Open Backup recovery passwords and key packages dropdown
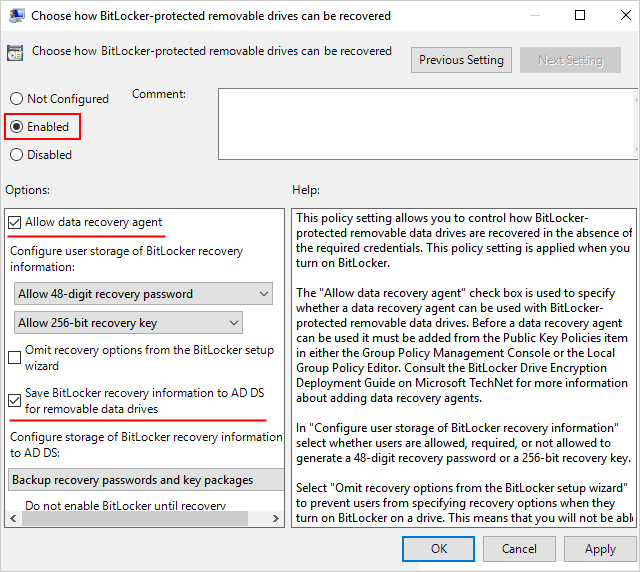This screenshot has width=640, height=572. coord(146,480)
